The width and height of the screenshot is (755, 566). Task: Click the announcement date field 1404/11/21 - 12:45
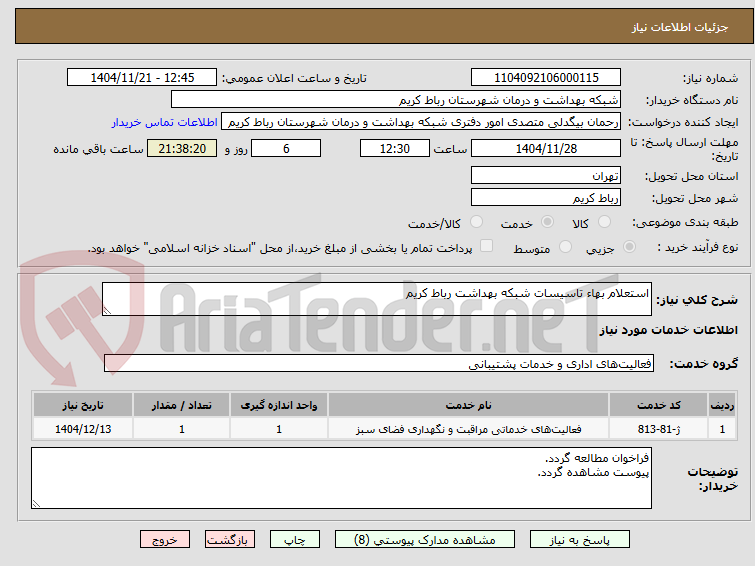(142, 78)
